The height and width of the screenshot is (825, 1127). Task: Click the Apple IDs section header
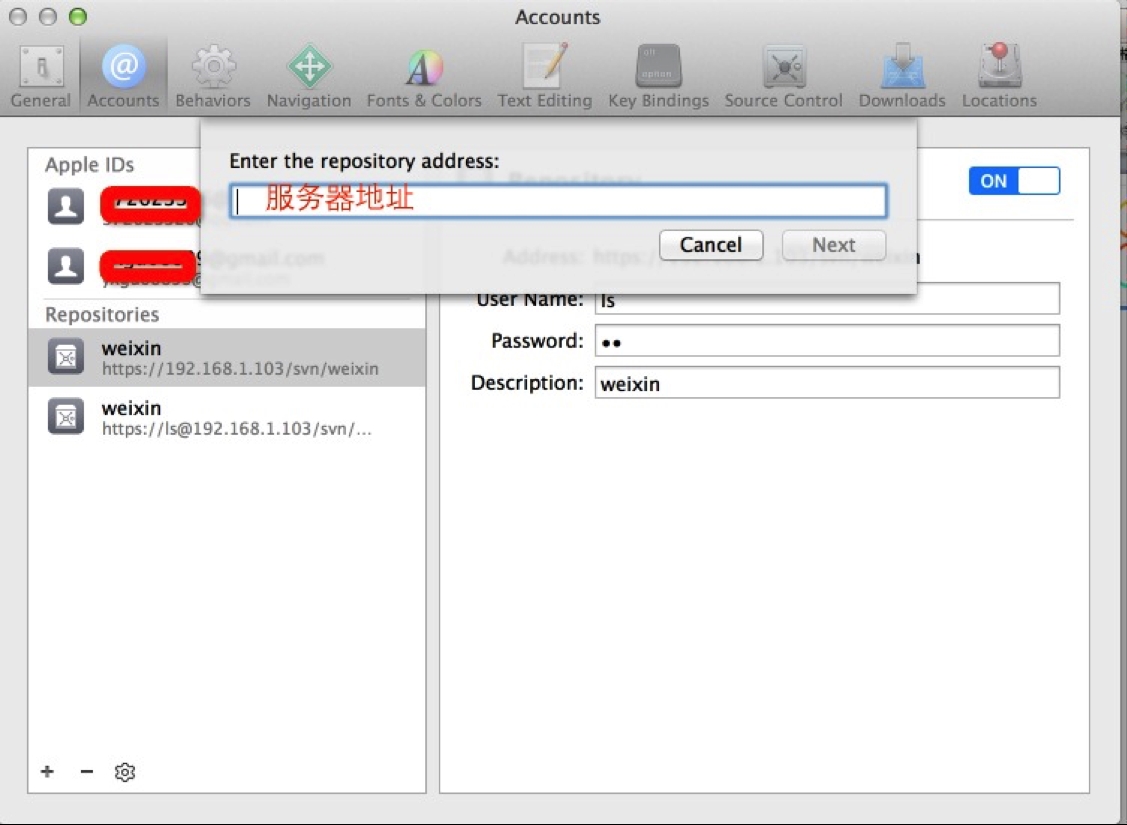coord(89,165)
